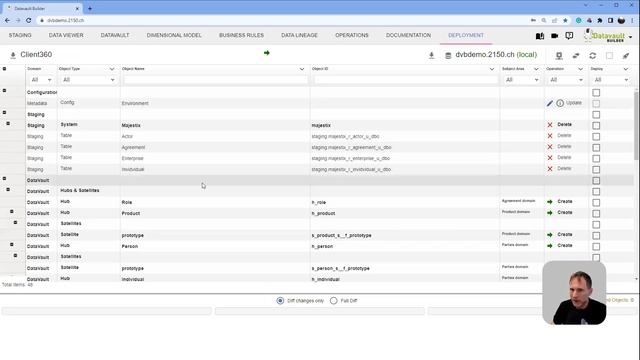Screen dimensions: 640x360
Task: Open Datavault Builder logo menu arrow
Action: tap(630, 37)
